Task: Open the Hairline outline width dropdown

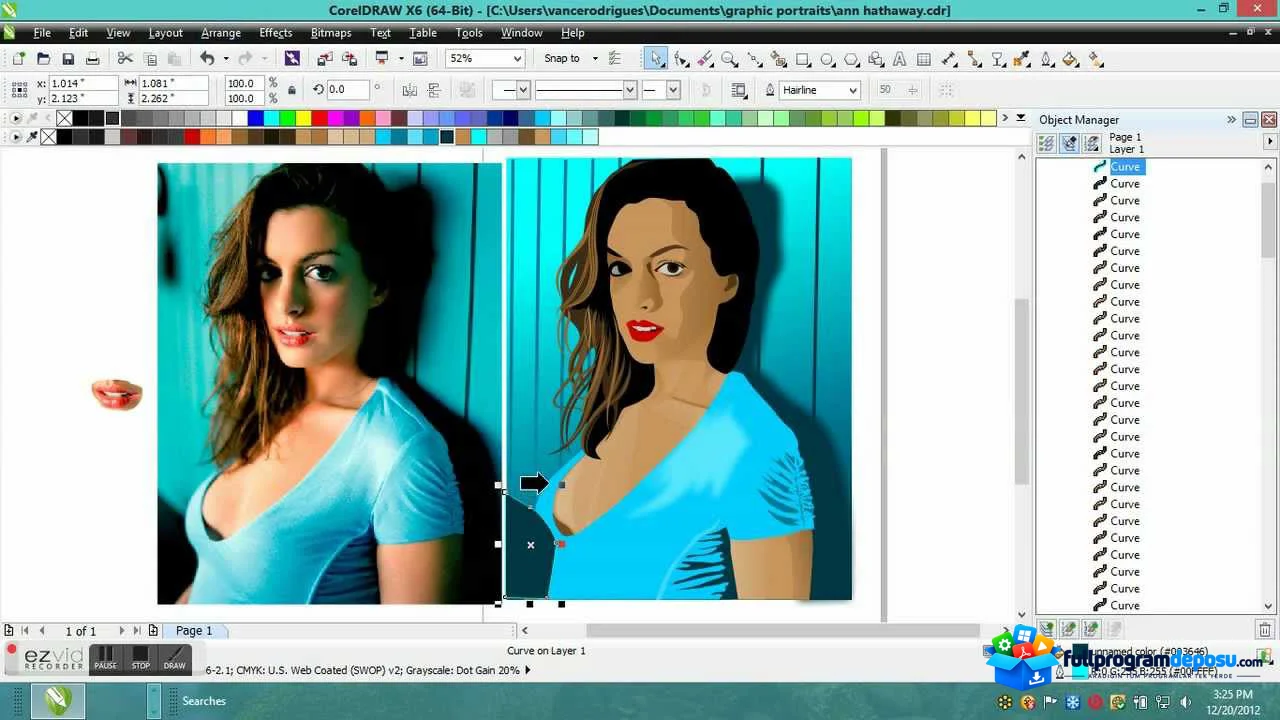Action: click(x=852, y=90)
